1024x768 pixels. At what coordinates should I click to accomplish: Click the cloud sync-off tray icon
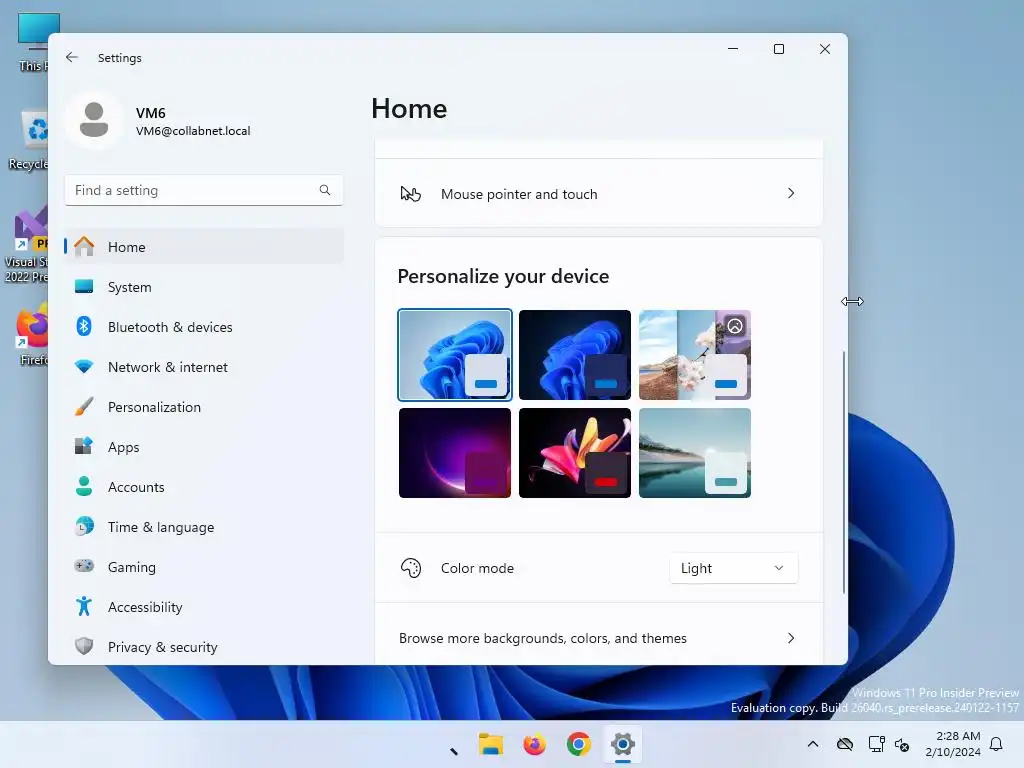tap(845, 744)
